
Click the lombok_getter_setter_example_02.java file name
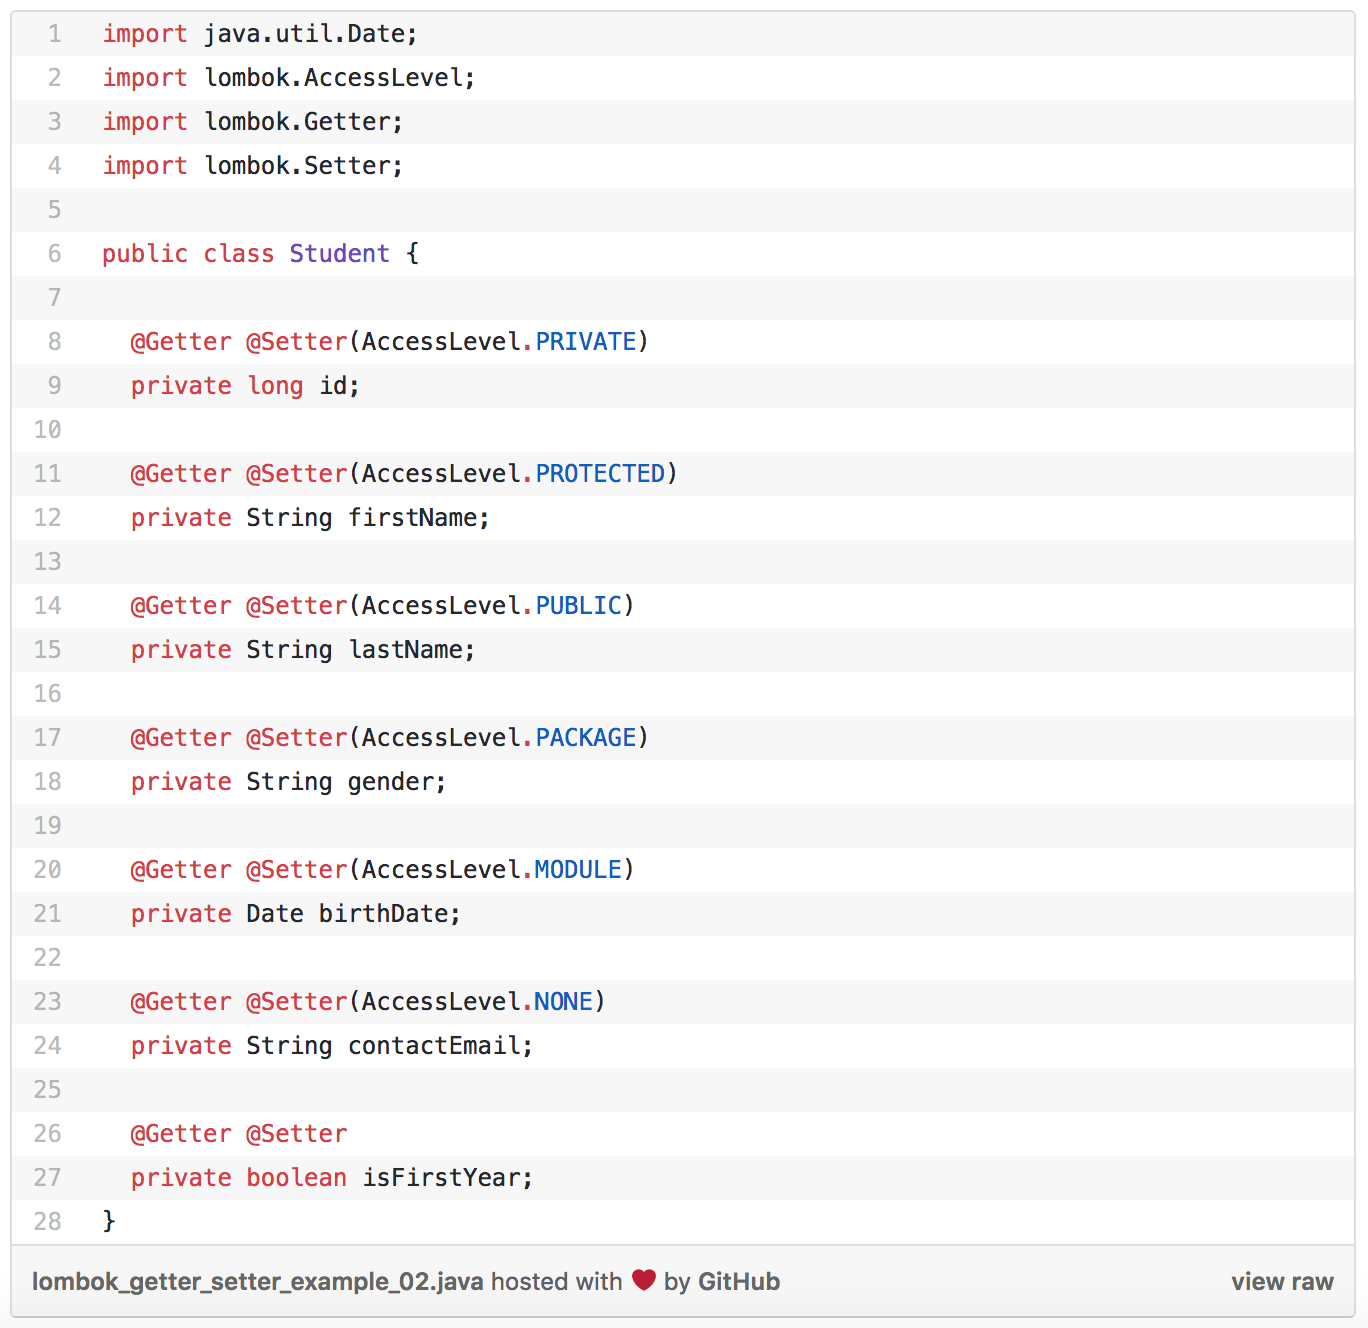click(257, 1281)
